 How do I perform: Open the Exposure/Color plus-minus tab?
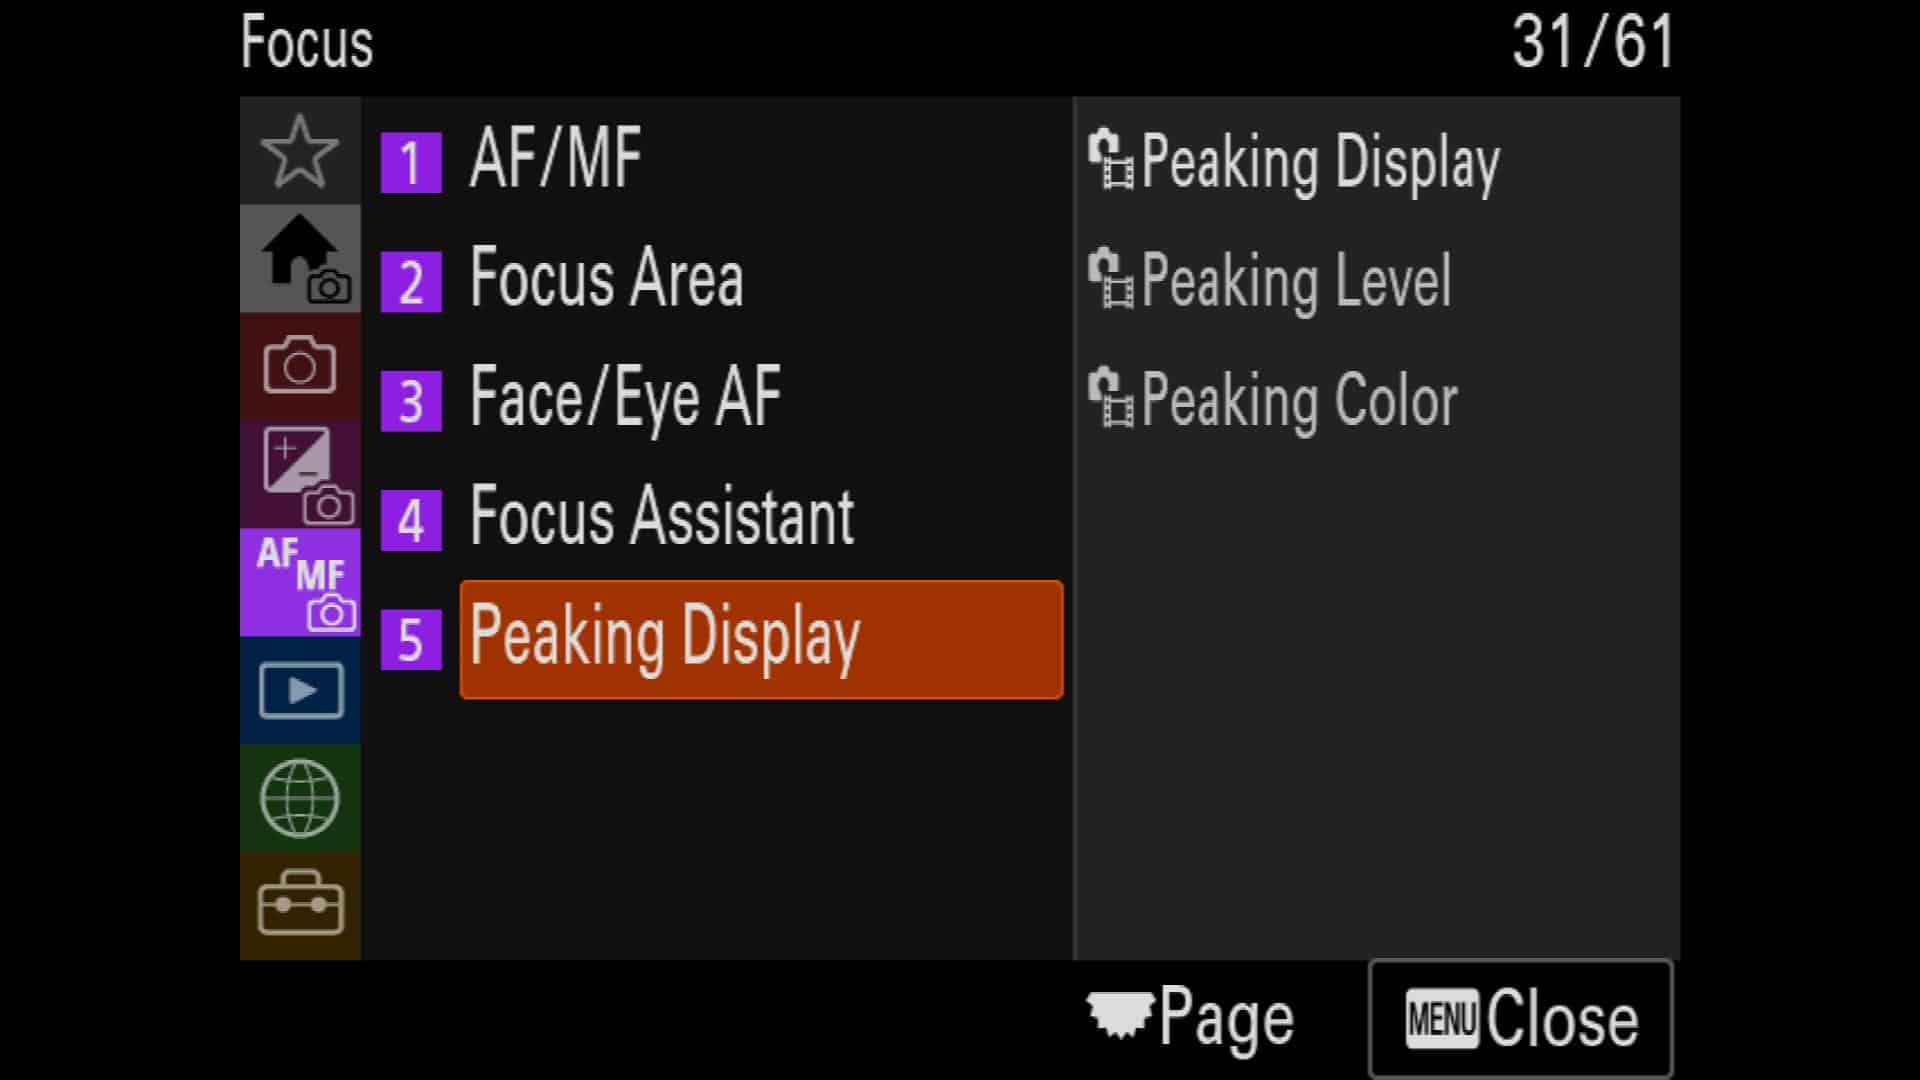click(x=300, y=474)
